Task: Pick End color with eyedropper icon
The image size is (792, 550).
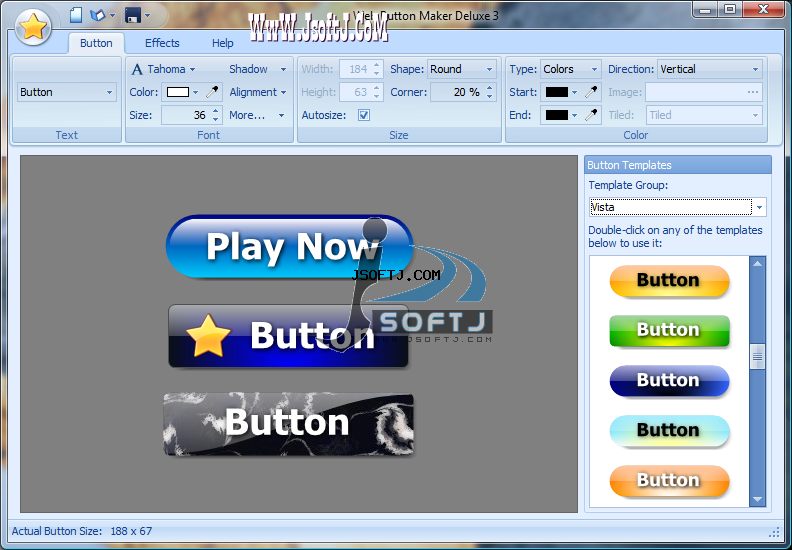Action: (591, 115)
